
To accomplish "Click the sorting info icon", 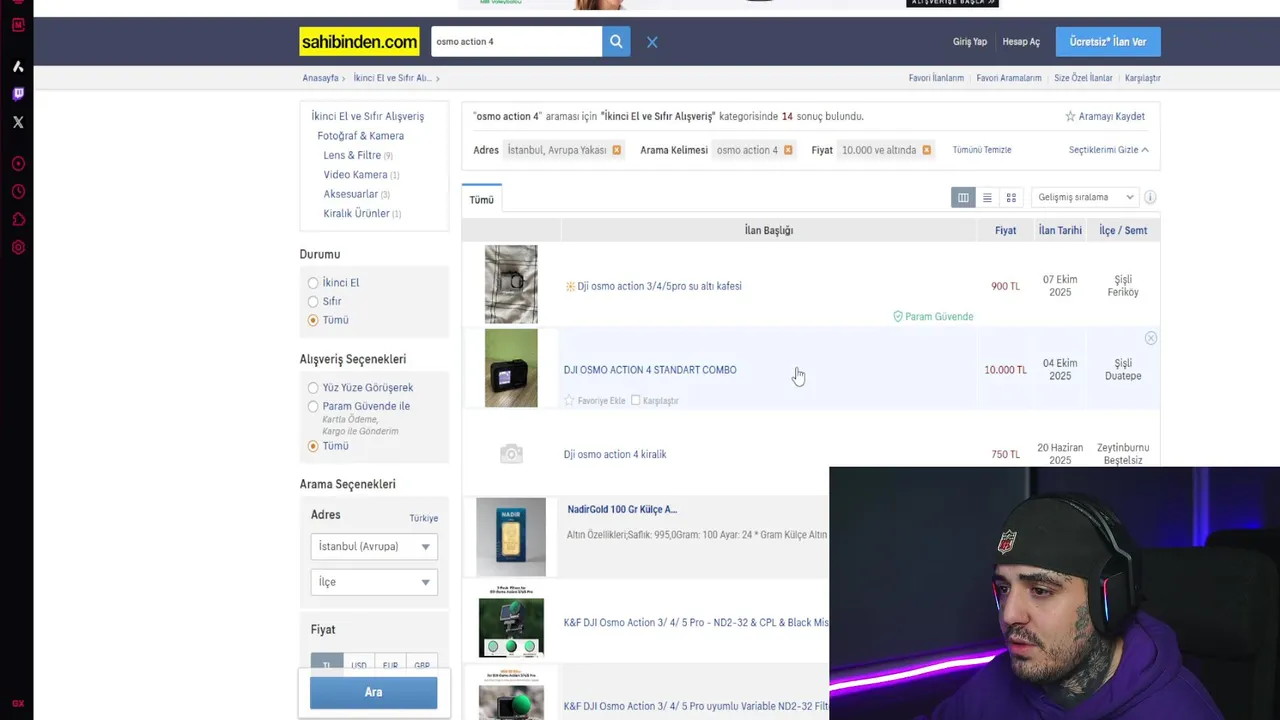I will (1150, 197).
